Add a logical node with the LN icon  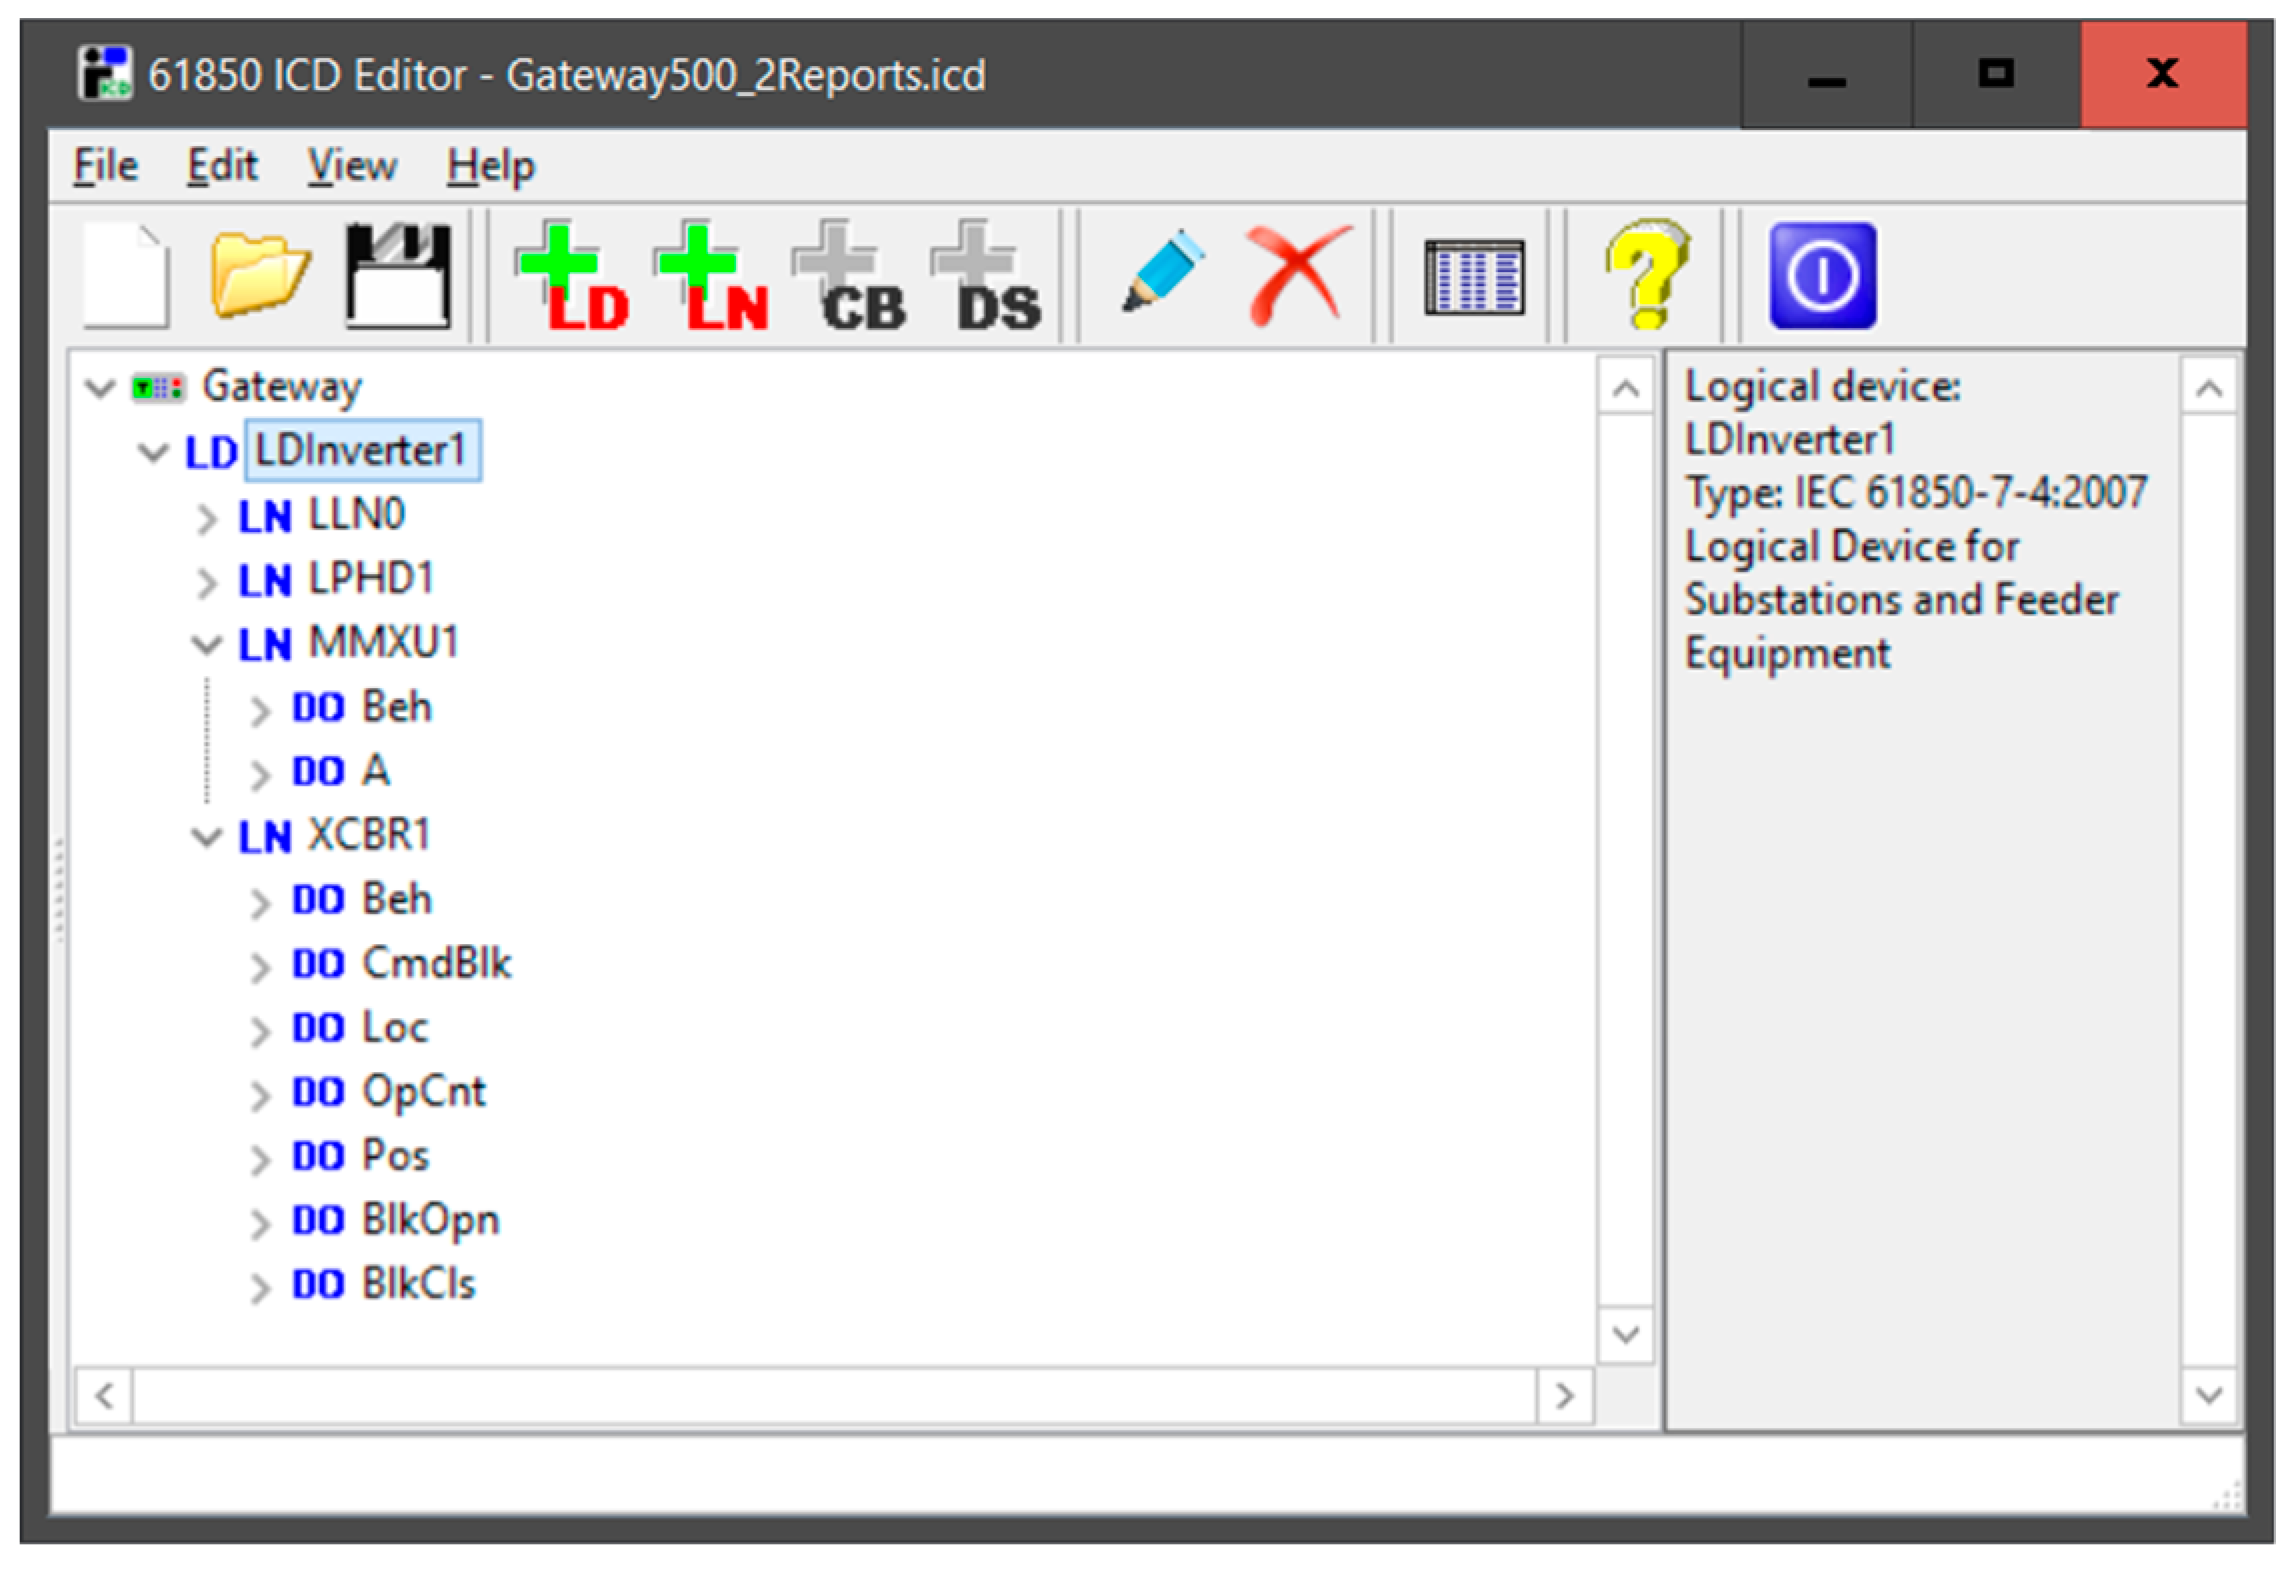point(711,278)
